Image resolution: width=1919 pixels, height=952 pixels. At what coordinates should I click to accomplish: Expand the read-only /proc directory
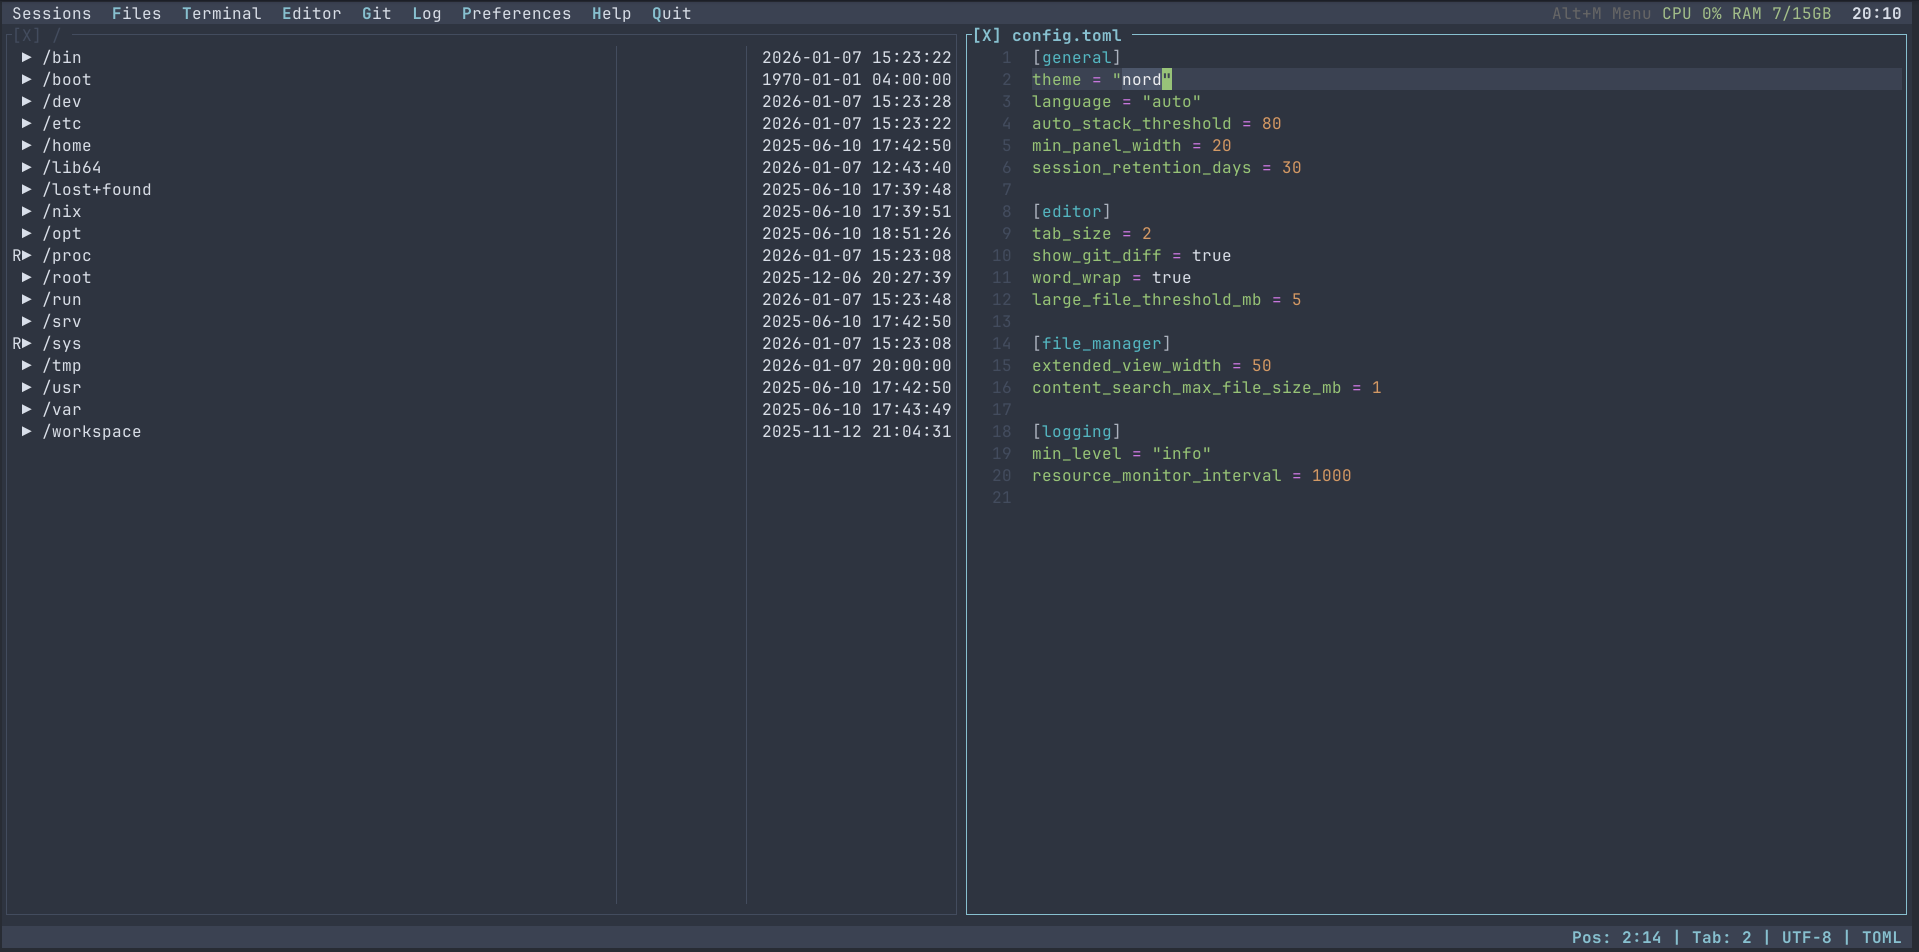27,256
